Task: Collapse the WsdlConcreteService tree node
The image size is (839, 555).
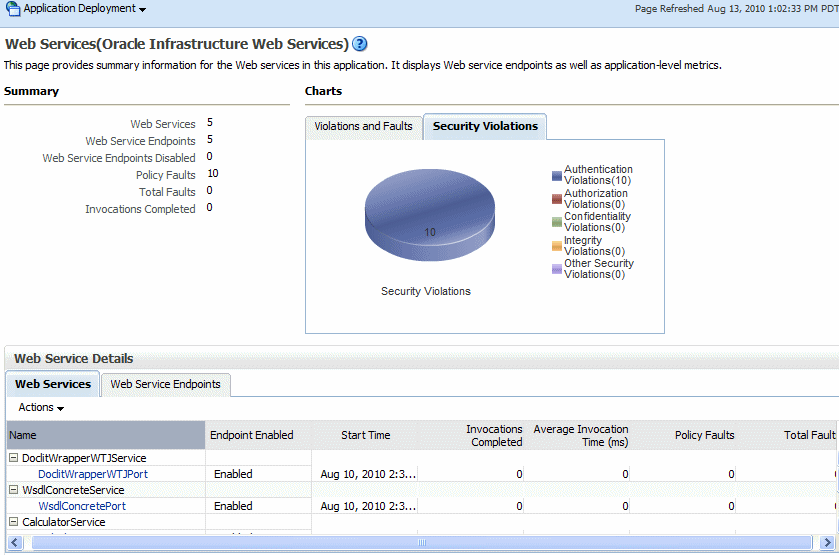Action: point(13,490)
